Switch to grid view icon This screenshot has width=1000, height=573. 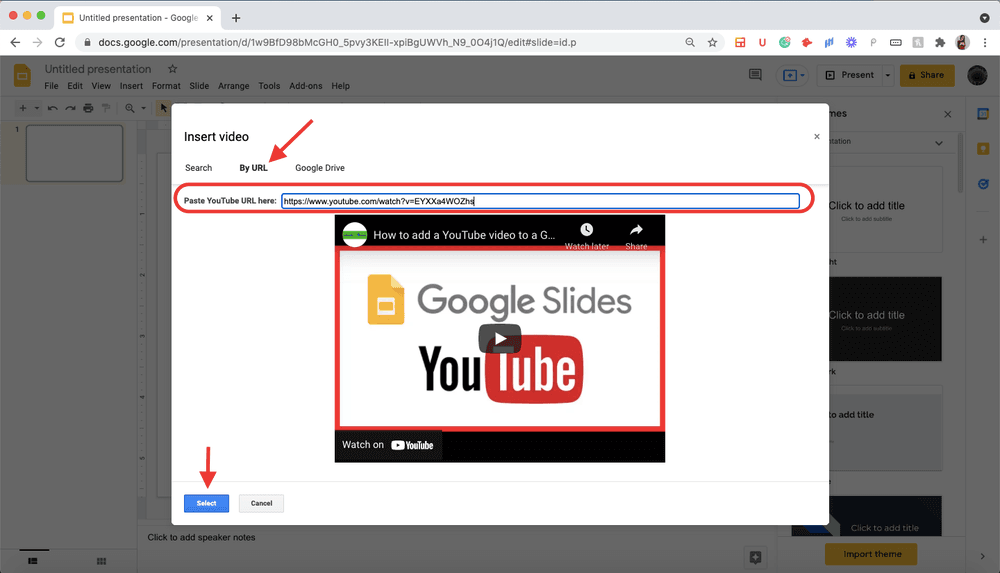101,561
